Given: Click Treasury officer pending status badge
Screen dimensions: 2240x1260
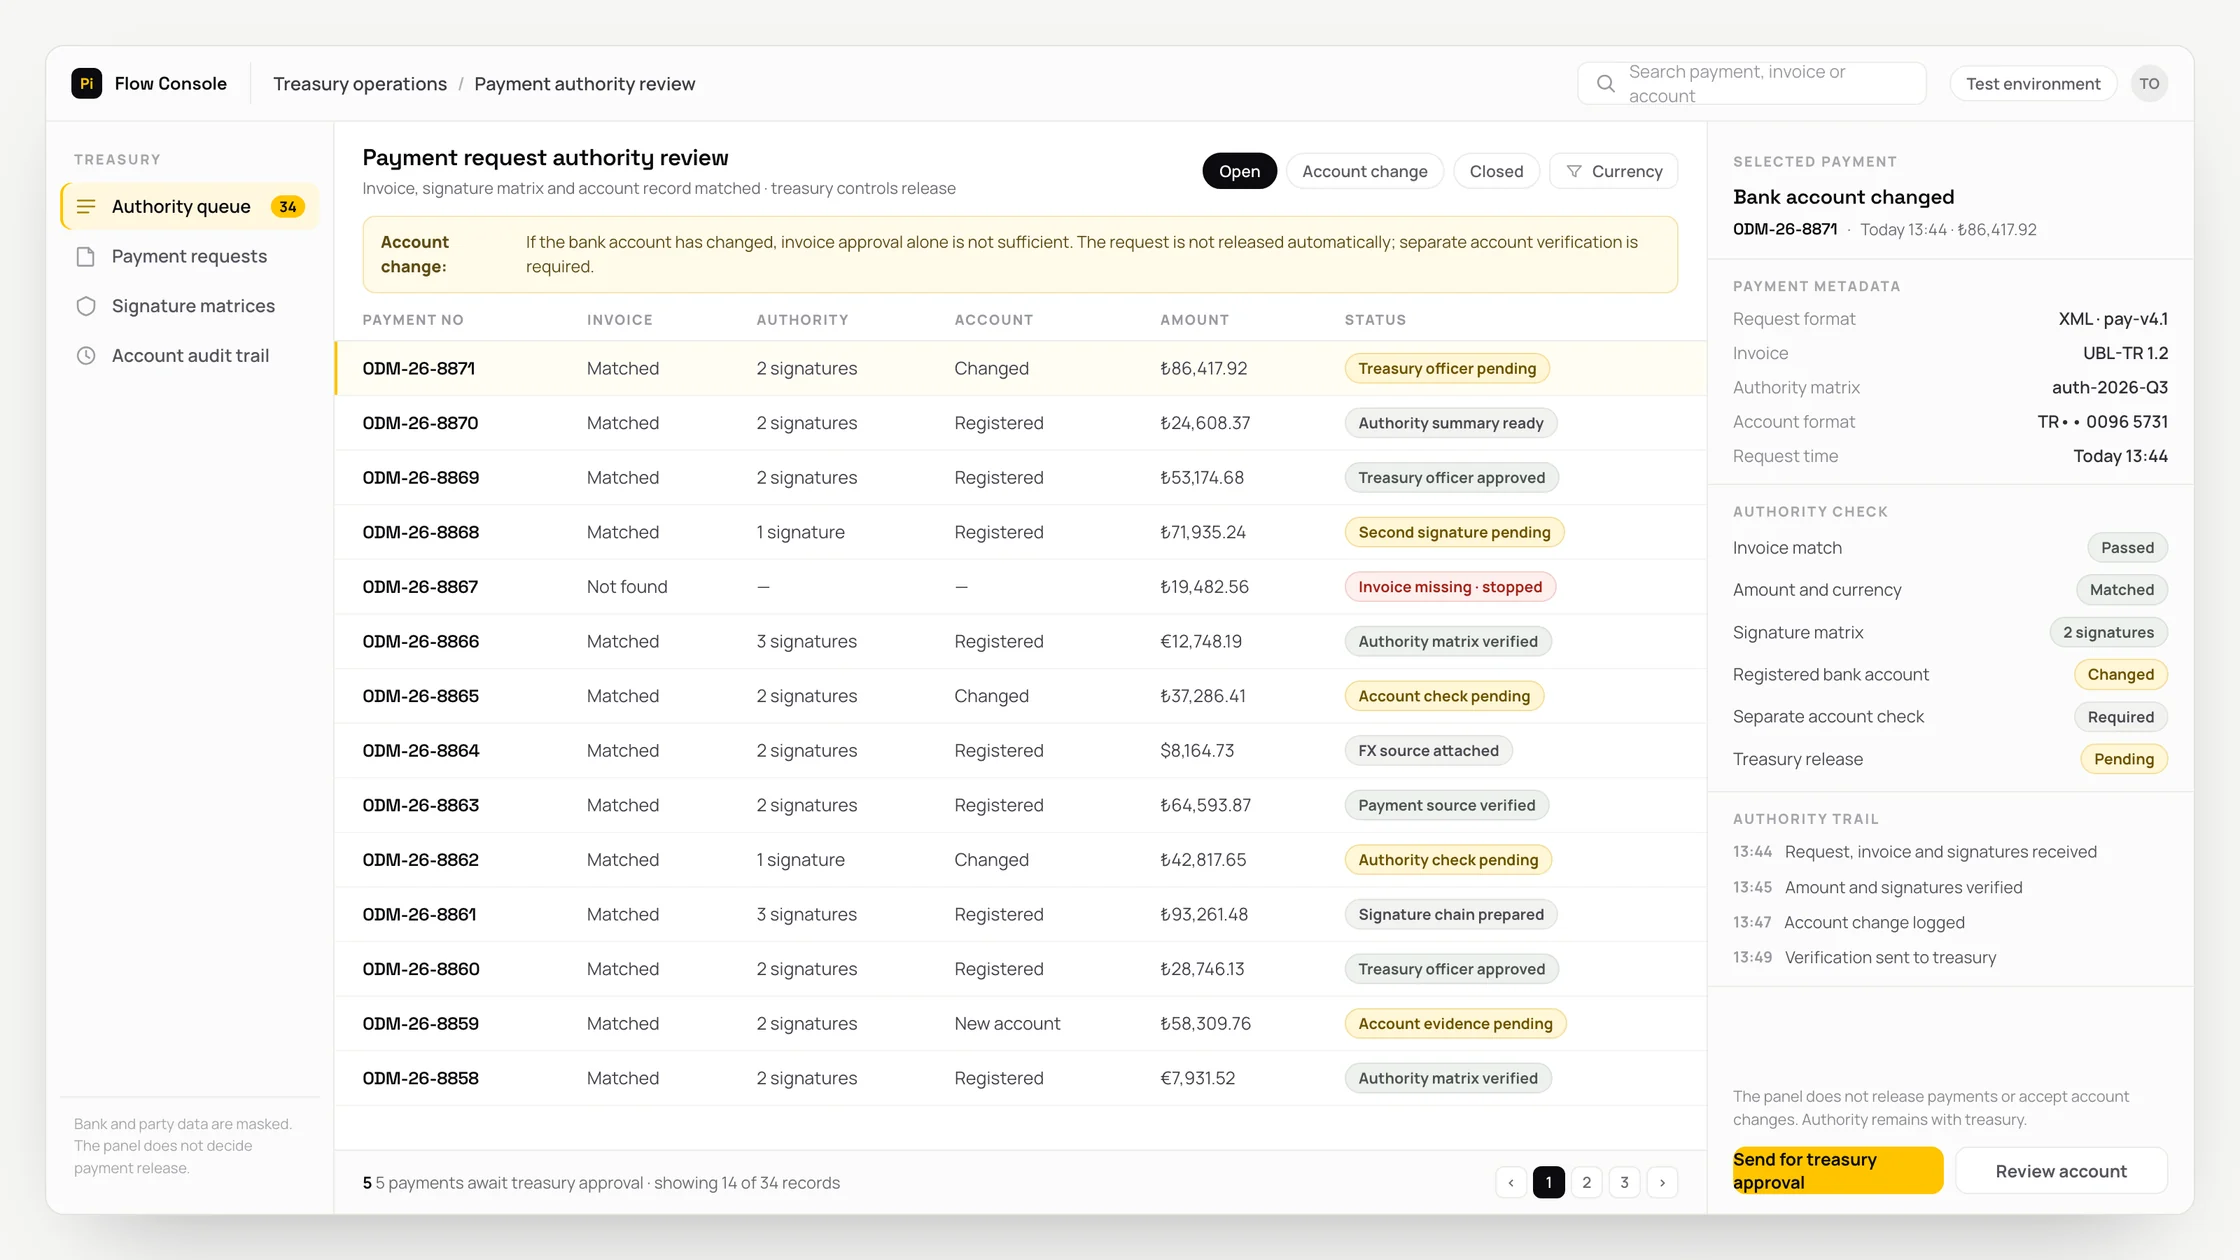Looking at the screenshot, I should pyautogui.click(x=1447, y=368).
